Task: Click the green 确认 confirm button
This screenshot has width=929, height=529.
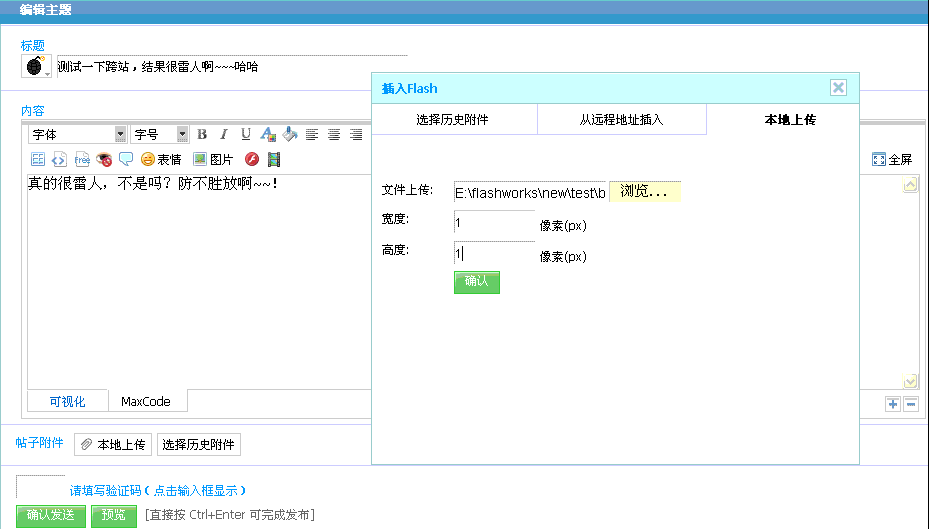Action: coord(476,282)
